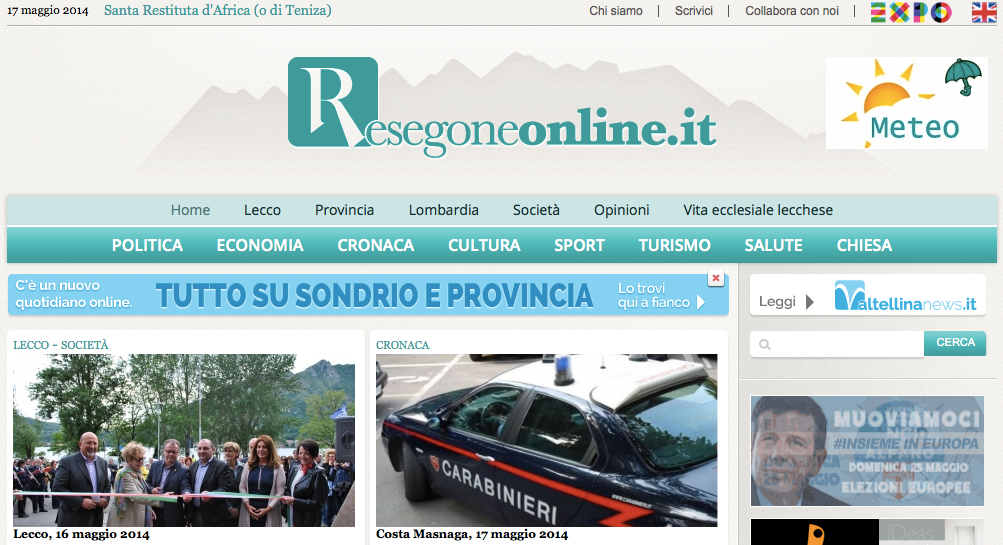Open the Valtellinanews.it logo link
The height and width of the screenshot is (545, 1003).
point(905,296)
